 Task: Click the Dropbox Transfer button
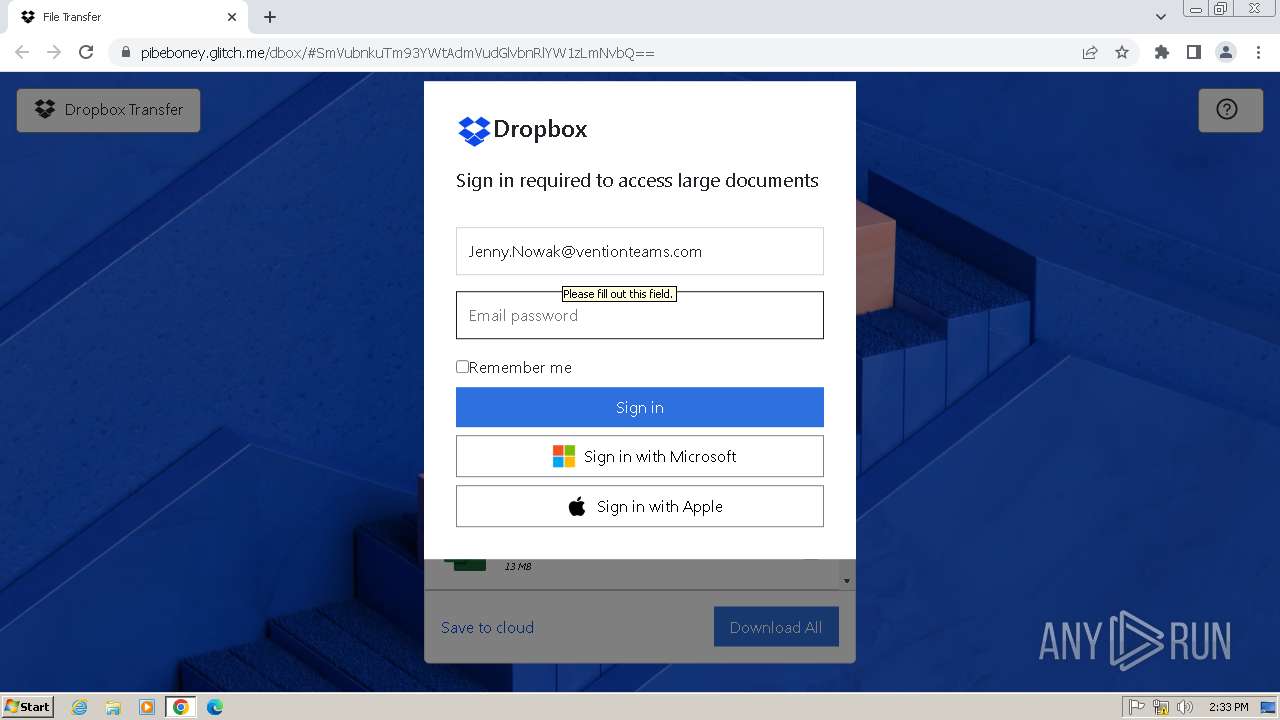[x=108, y=110]
